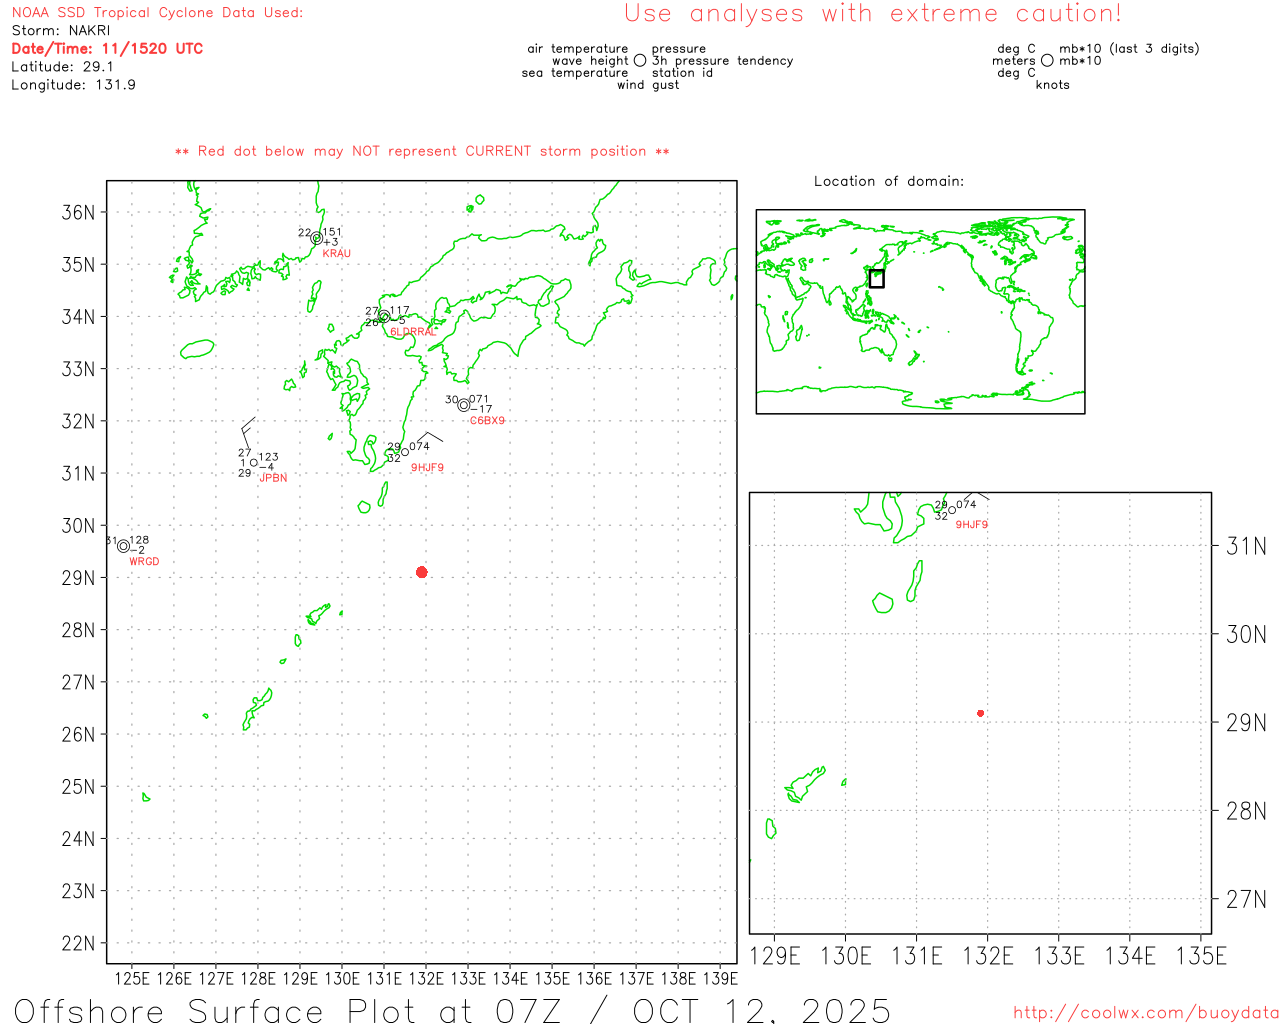The image size is (1280, 1024).
Task: Click the 128 pressure value near WRGD
Action: (x=139, y=540)
